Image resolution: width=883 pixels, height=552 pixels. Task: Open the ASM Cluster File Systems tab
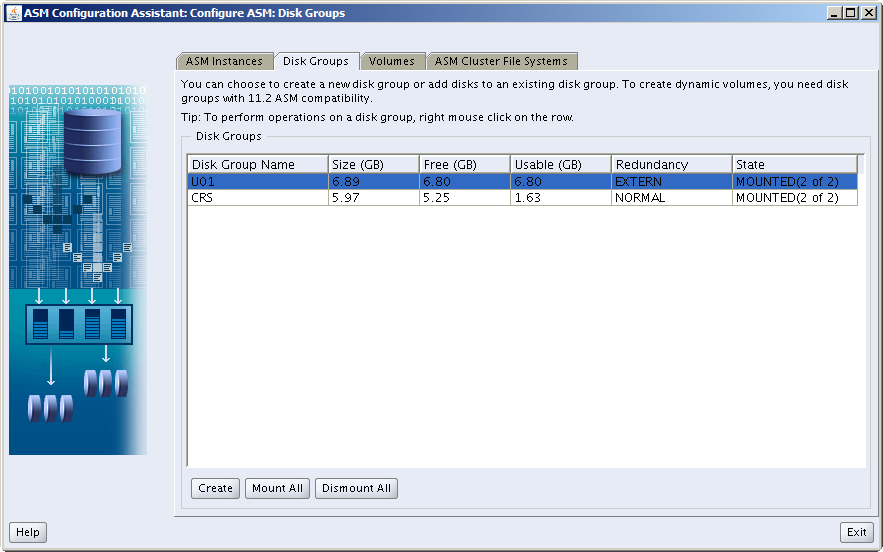click(x=501, y=61)
